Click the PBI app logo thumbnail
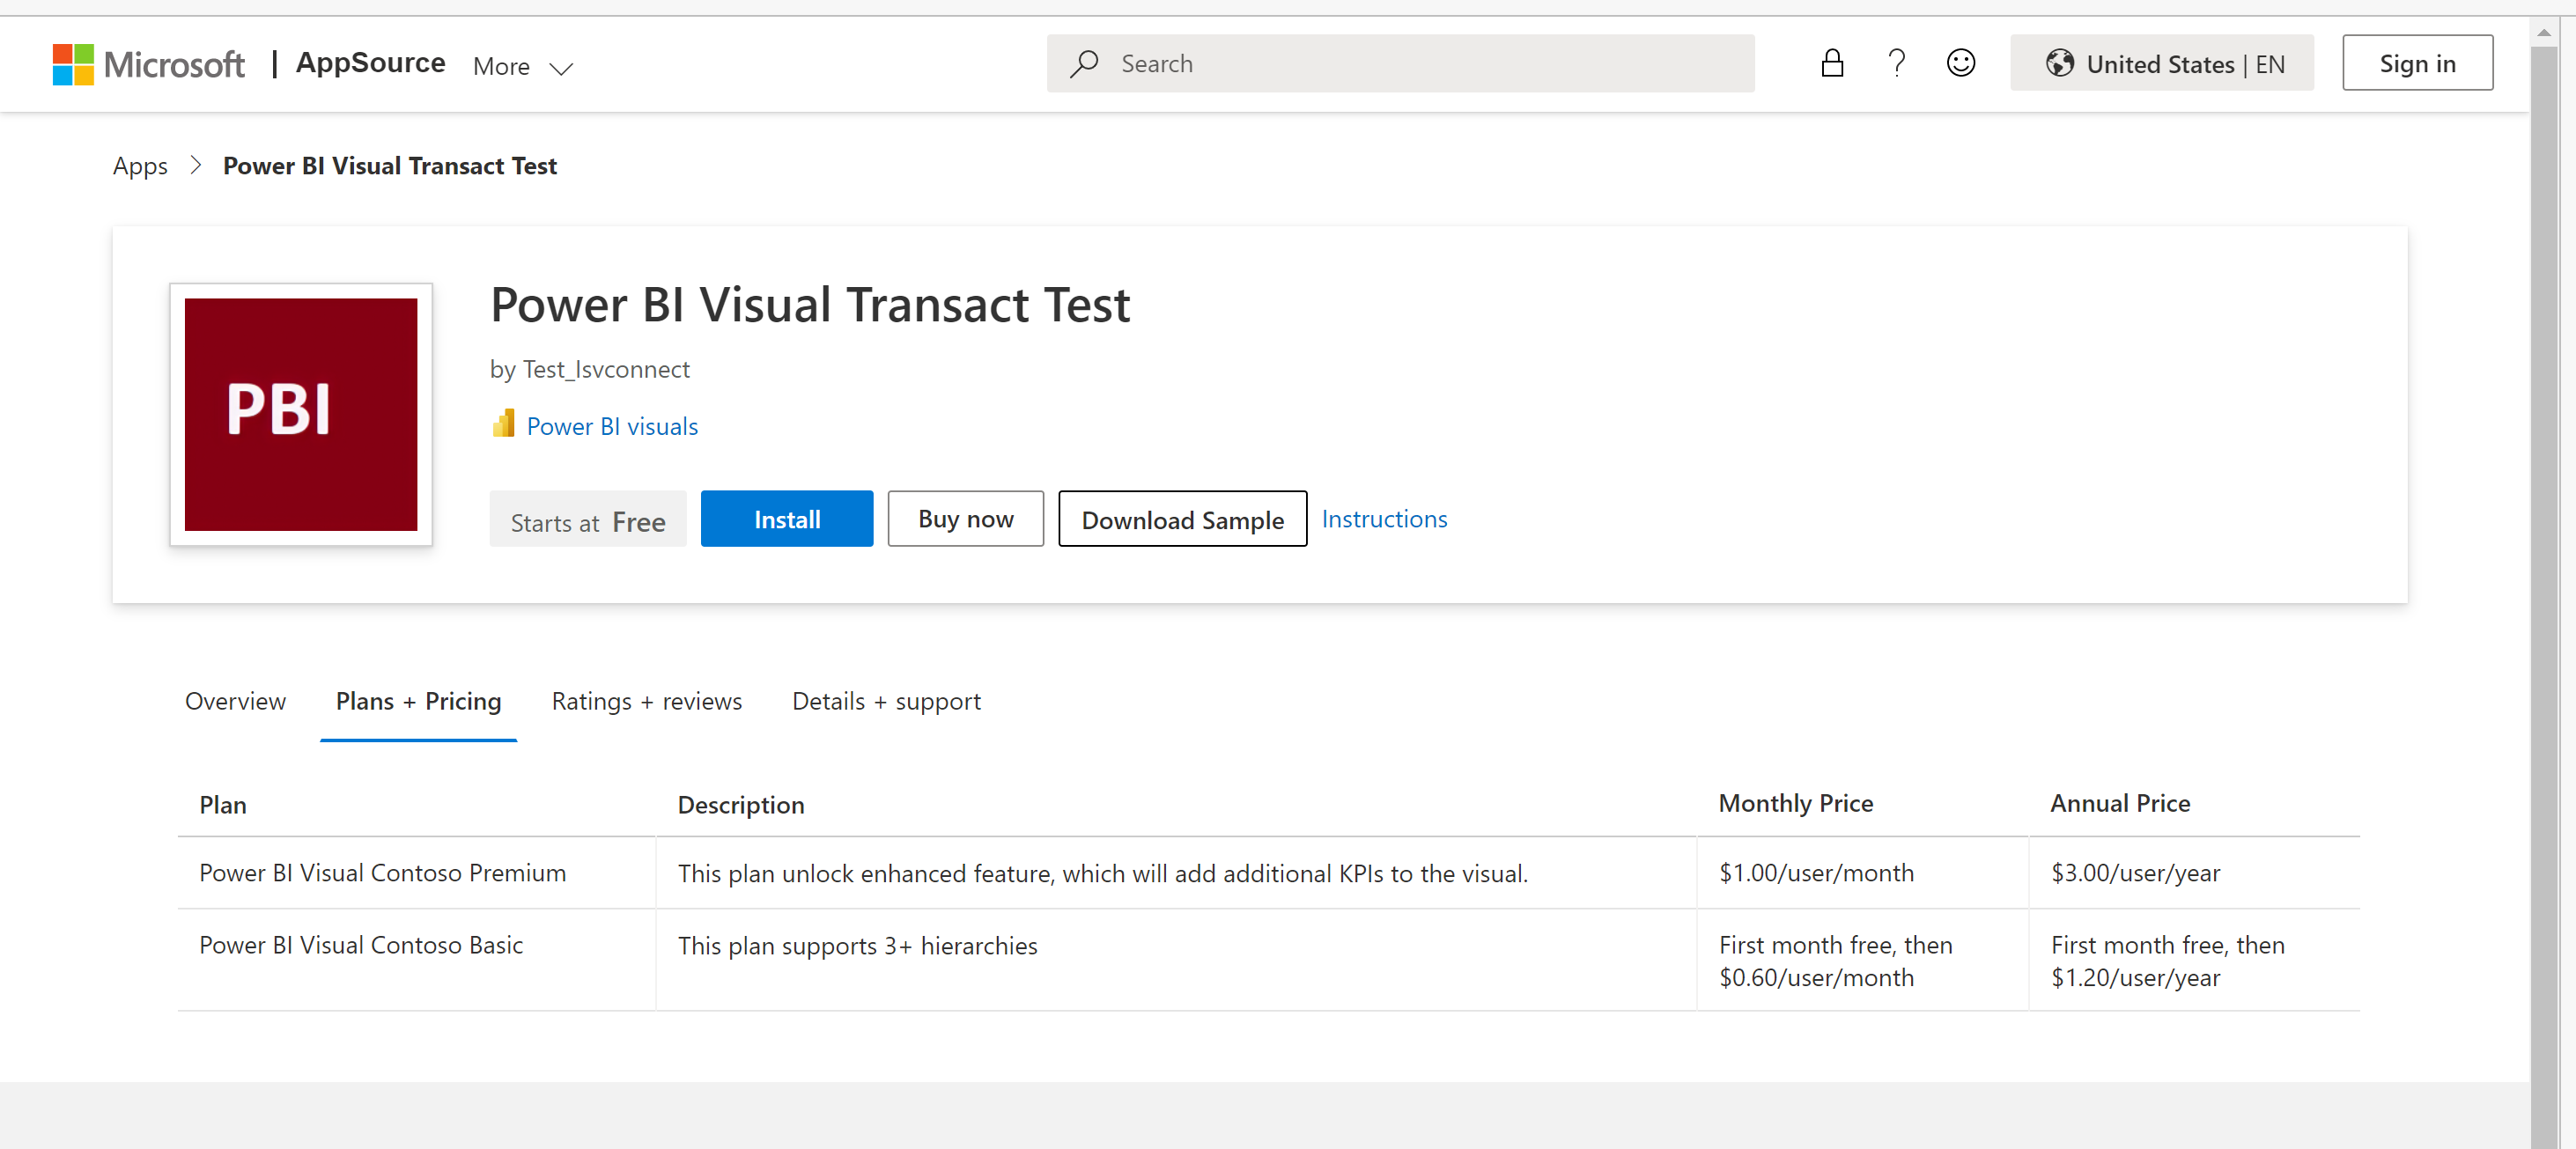This screenshot has height=1149, width=2576. coord(300,415)
